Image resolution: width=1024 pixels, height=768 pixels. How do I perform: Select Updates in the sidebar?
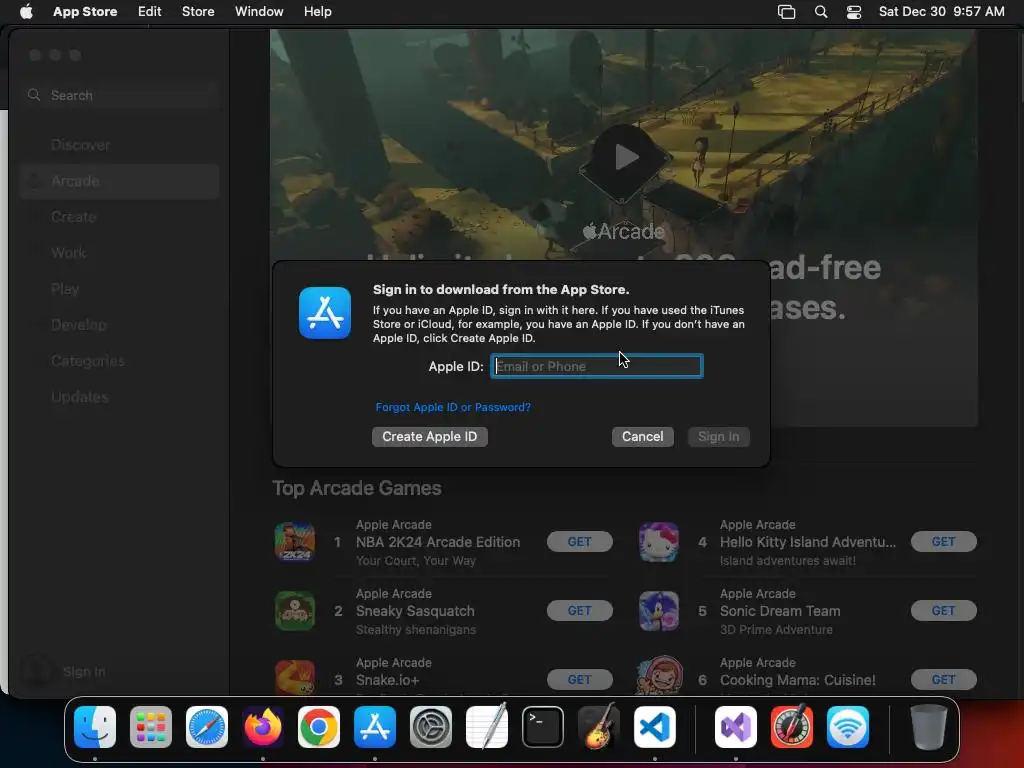(120, 396)
